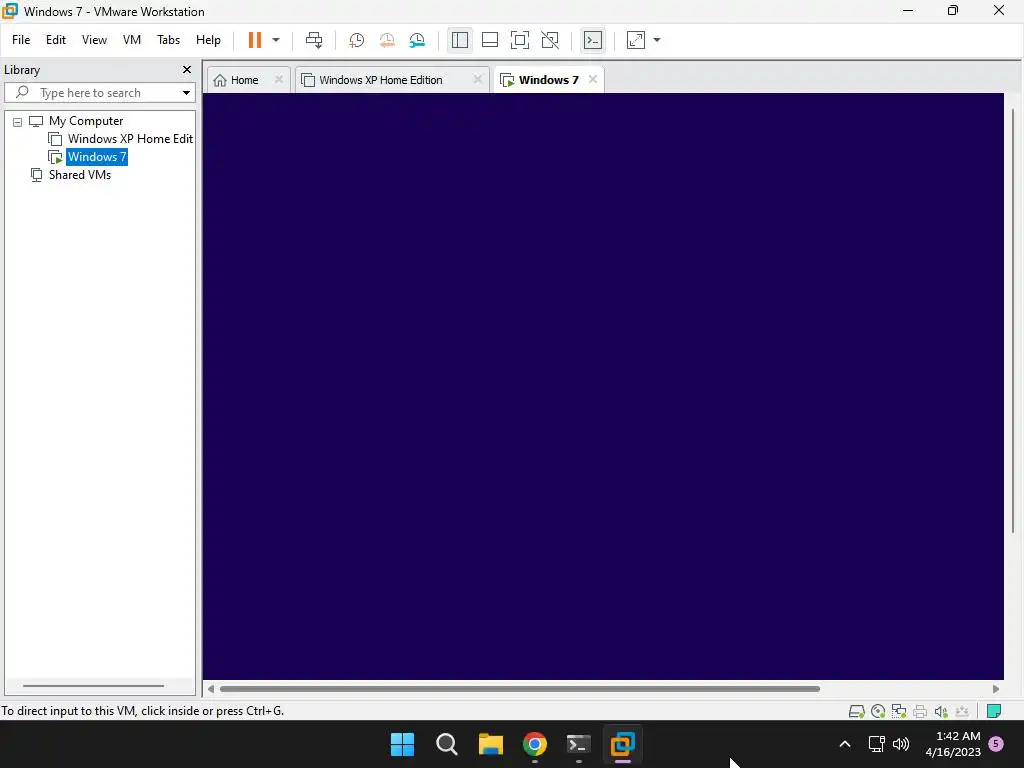This screenshot has height=768, width=1024.
Task: Close the Windows XP Home Edition tab
Action: [477, 80]
